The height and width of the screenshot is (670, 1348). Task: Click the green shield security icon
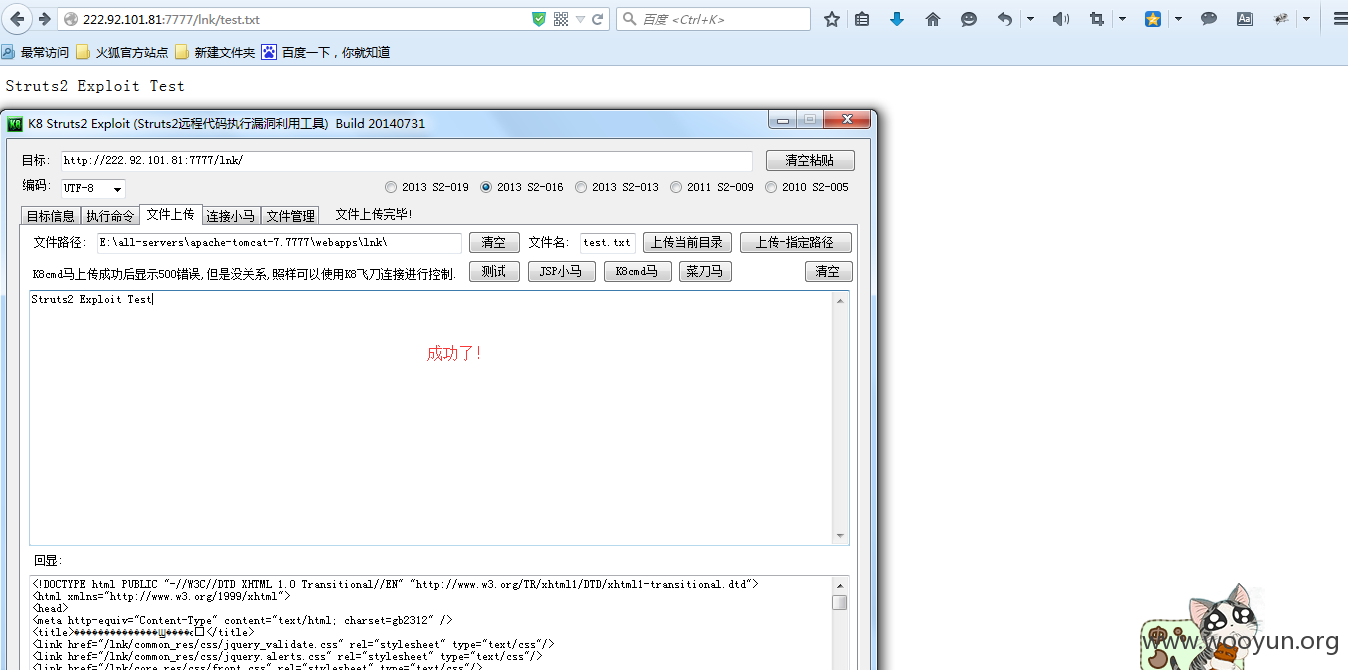tap(539, 19)
